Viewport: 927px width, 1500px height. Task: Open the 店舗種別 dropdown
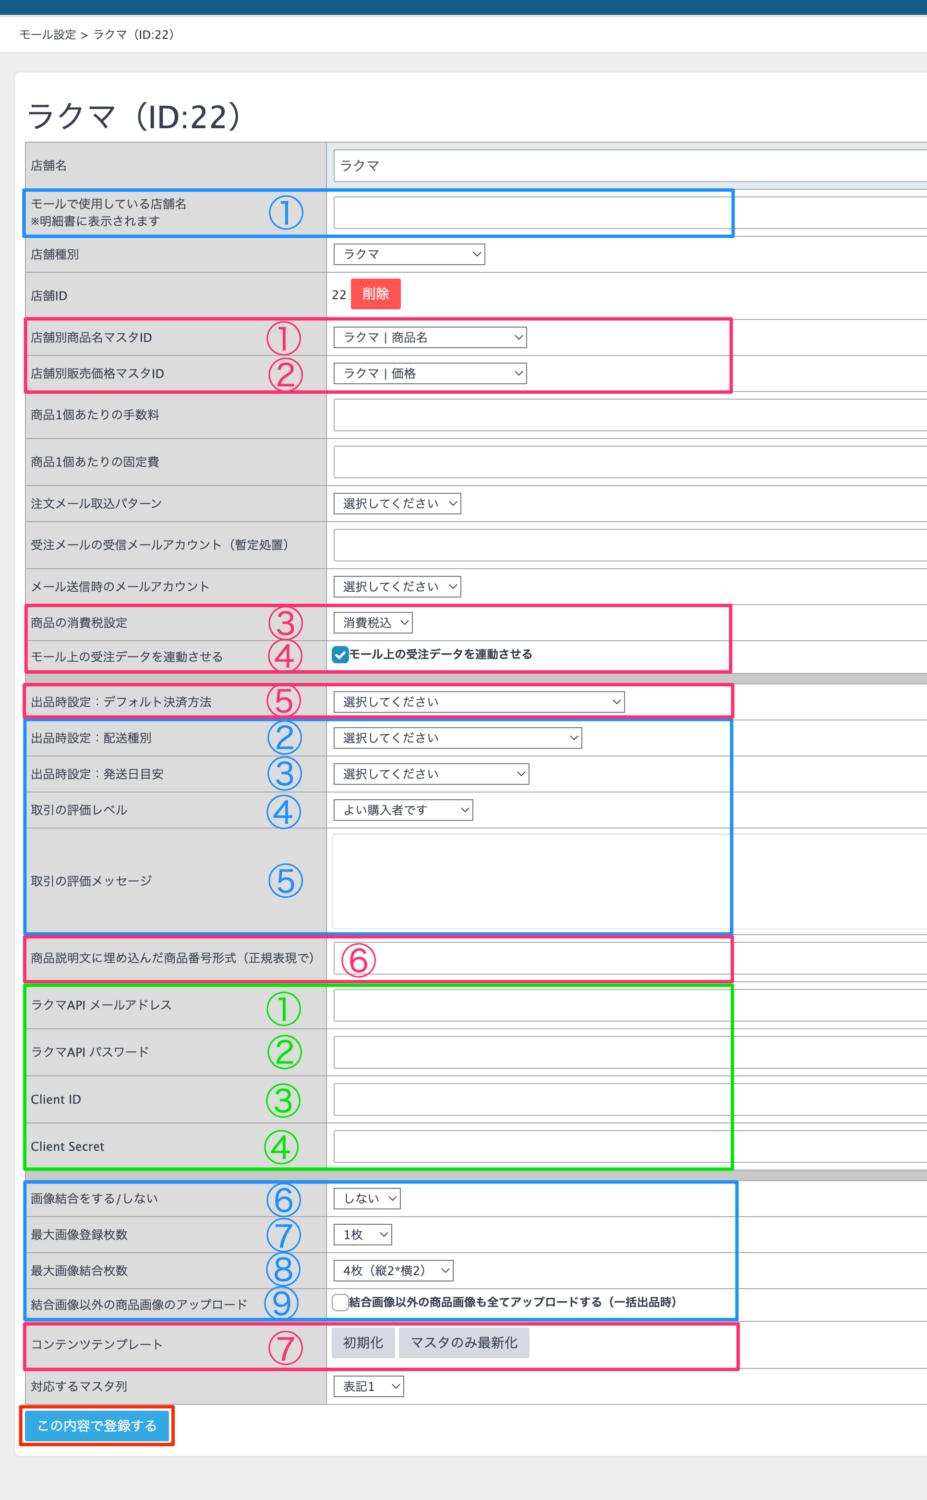pyautogui.click(x=409, y=254)
